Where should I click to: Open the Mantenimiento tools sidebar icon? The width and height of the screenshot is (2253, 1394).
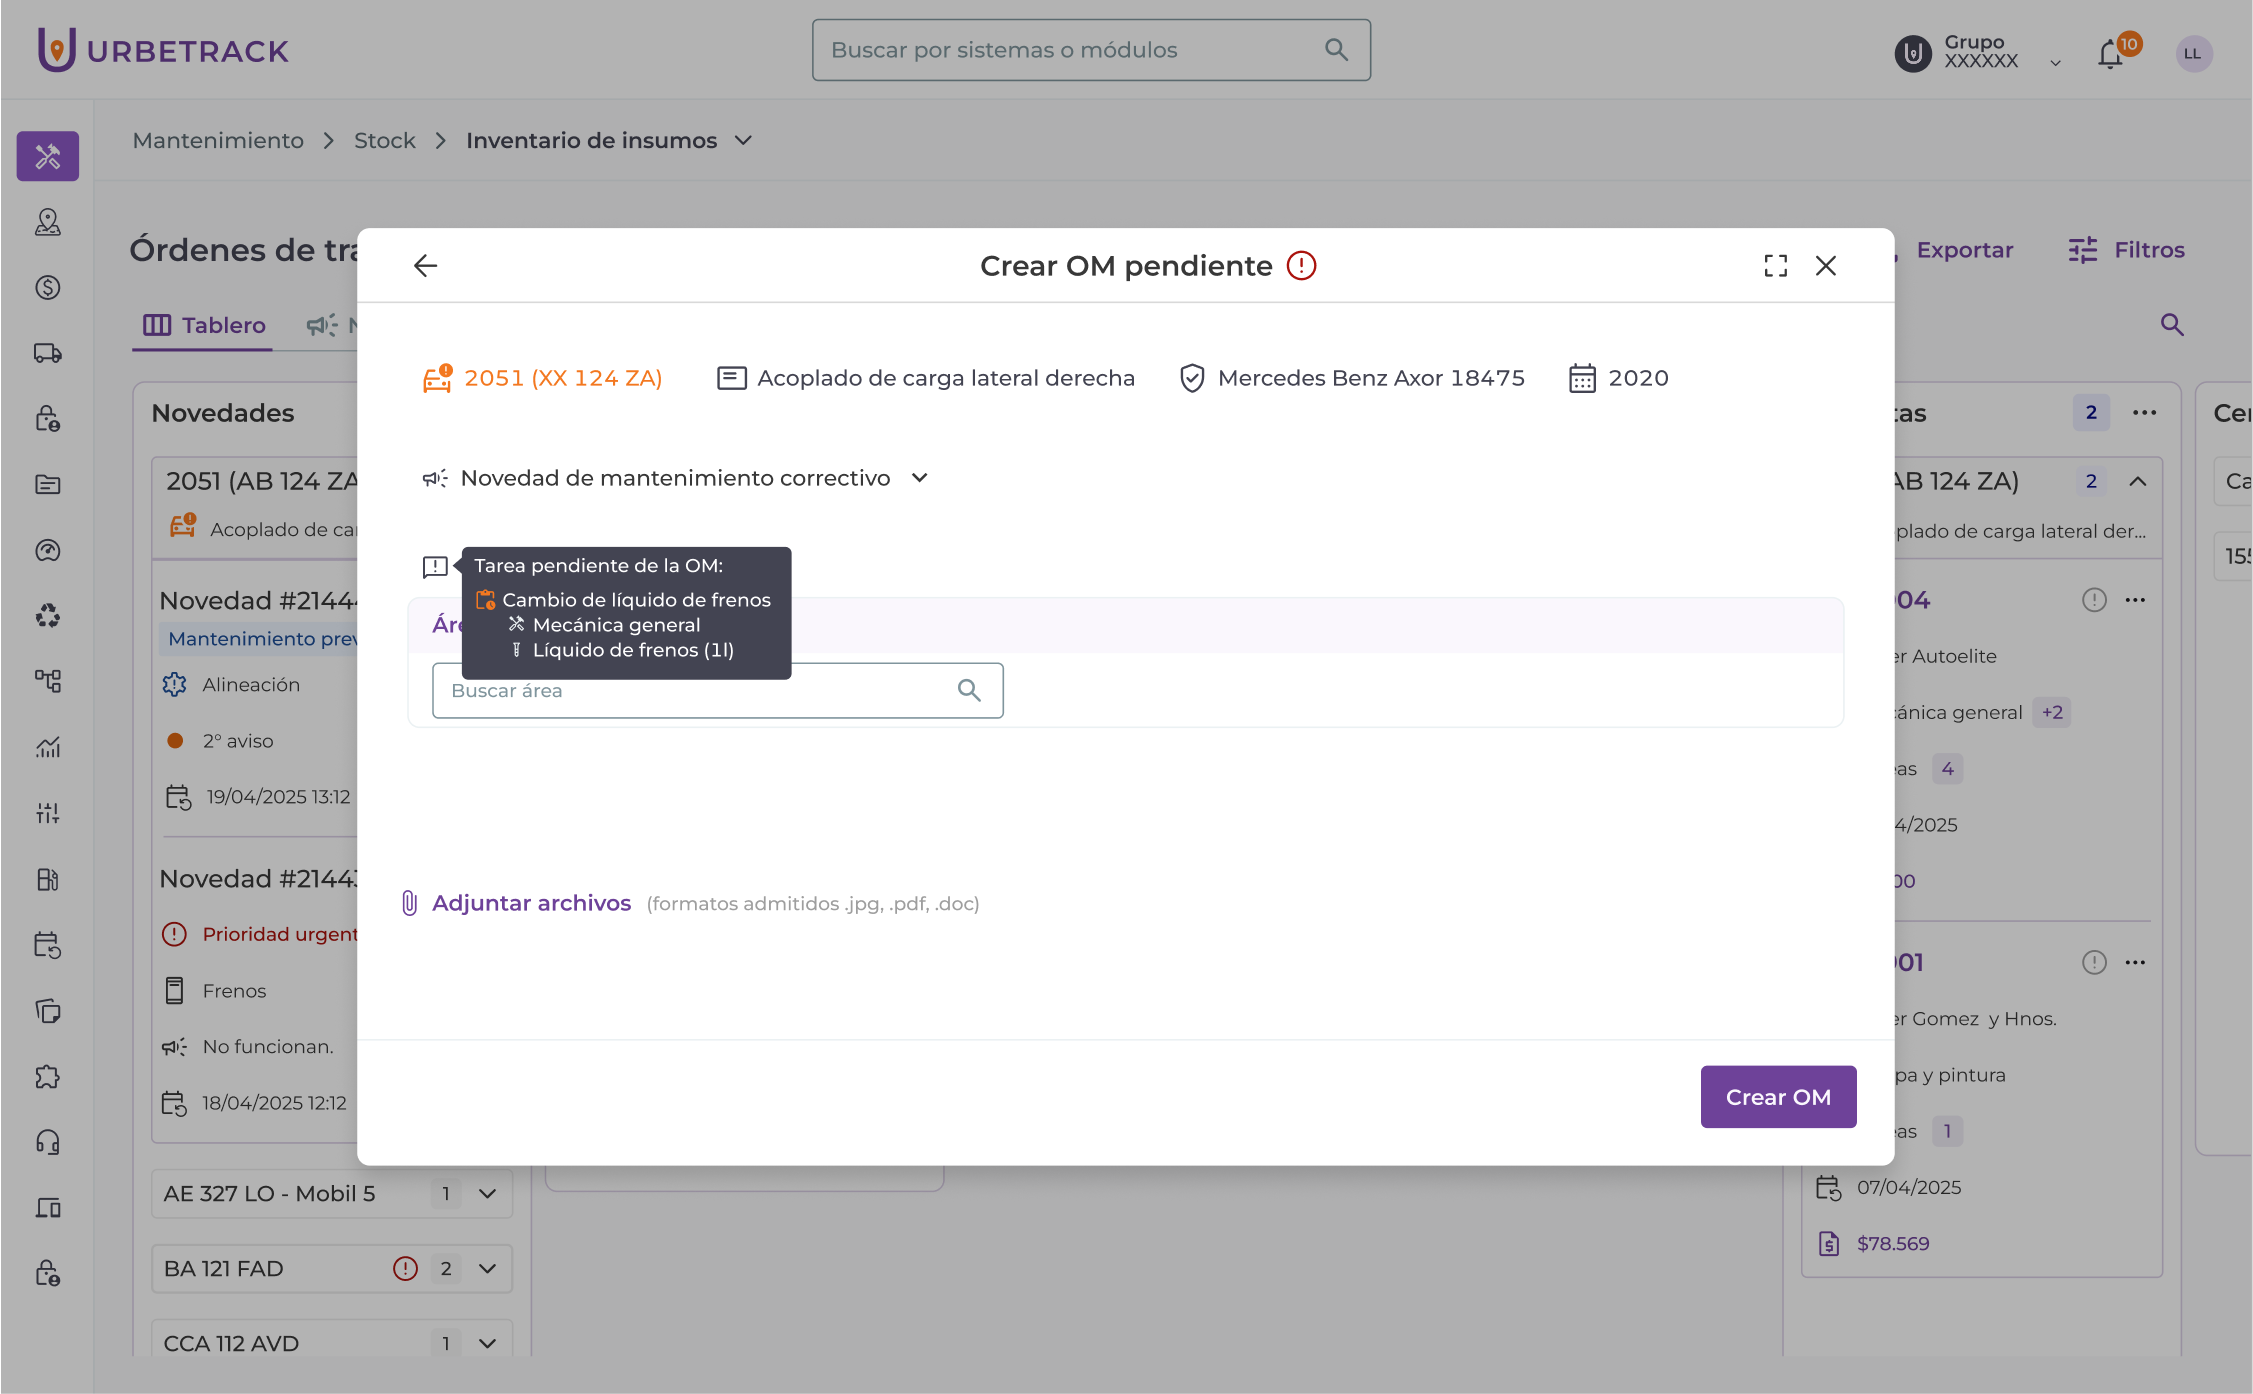pos(48,156)
